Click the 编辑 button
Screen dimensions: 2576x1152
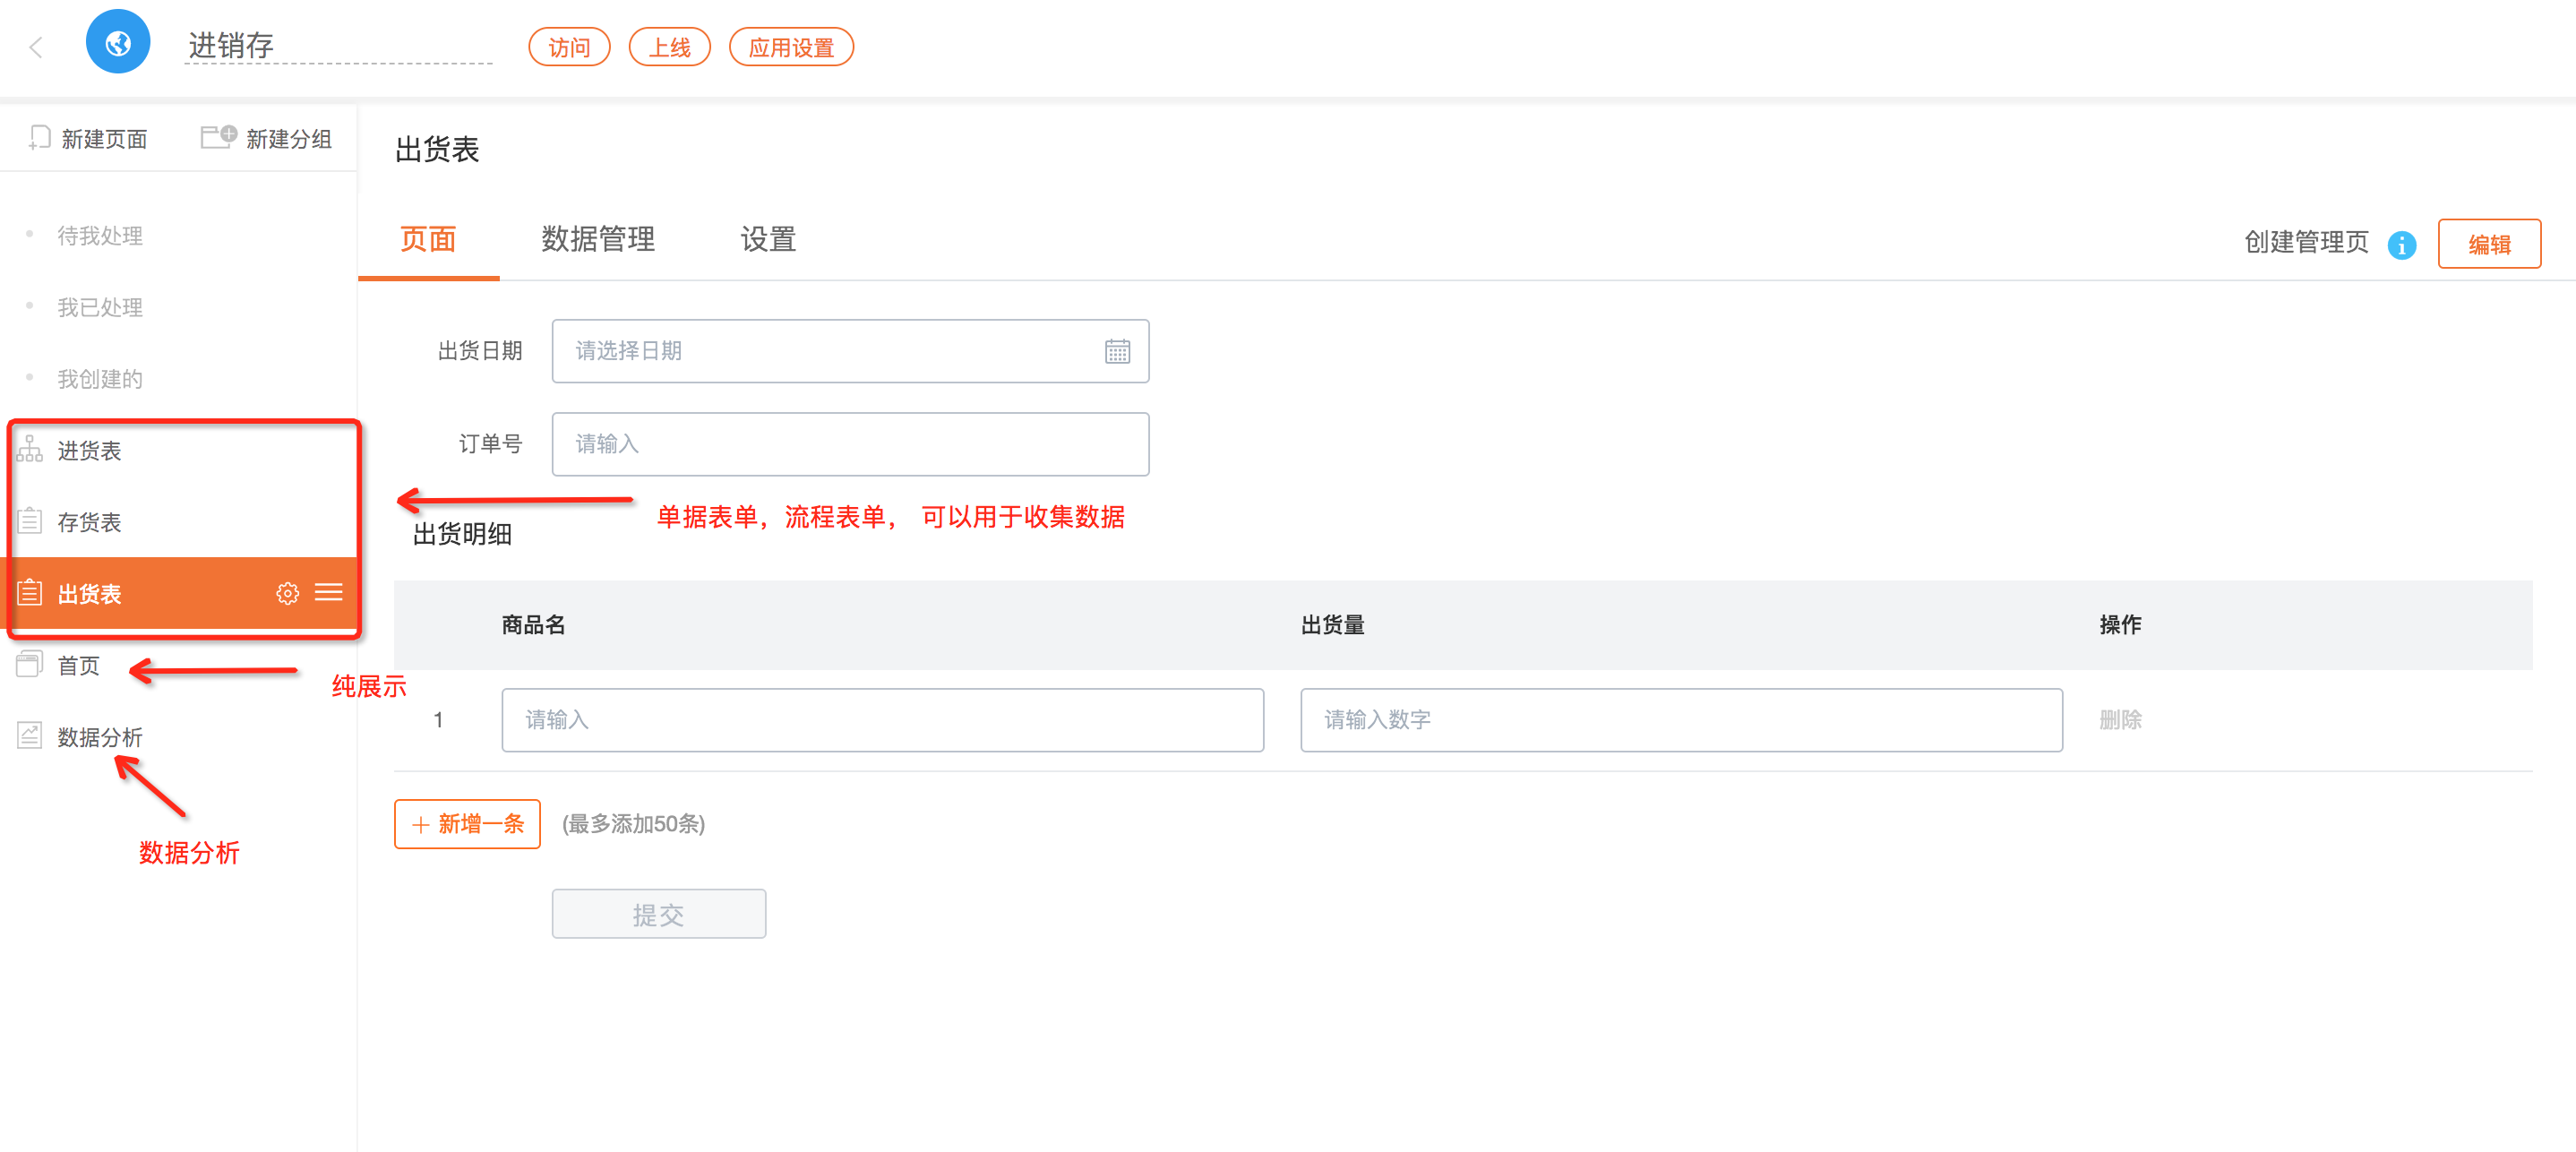tap(2488, 244)
